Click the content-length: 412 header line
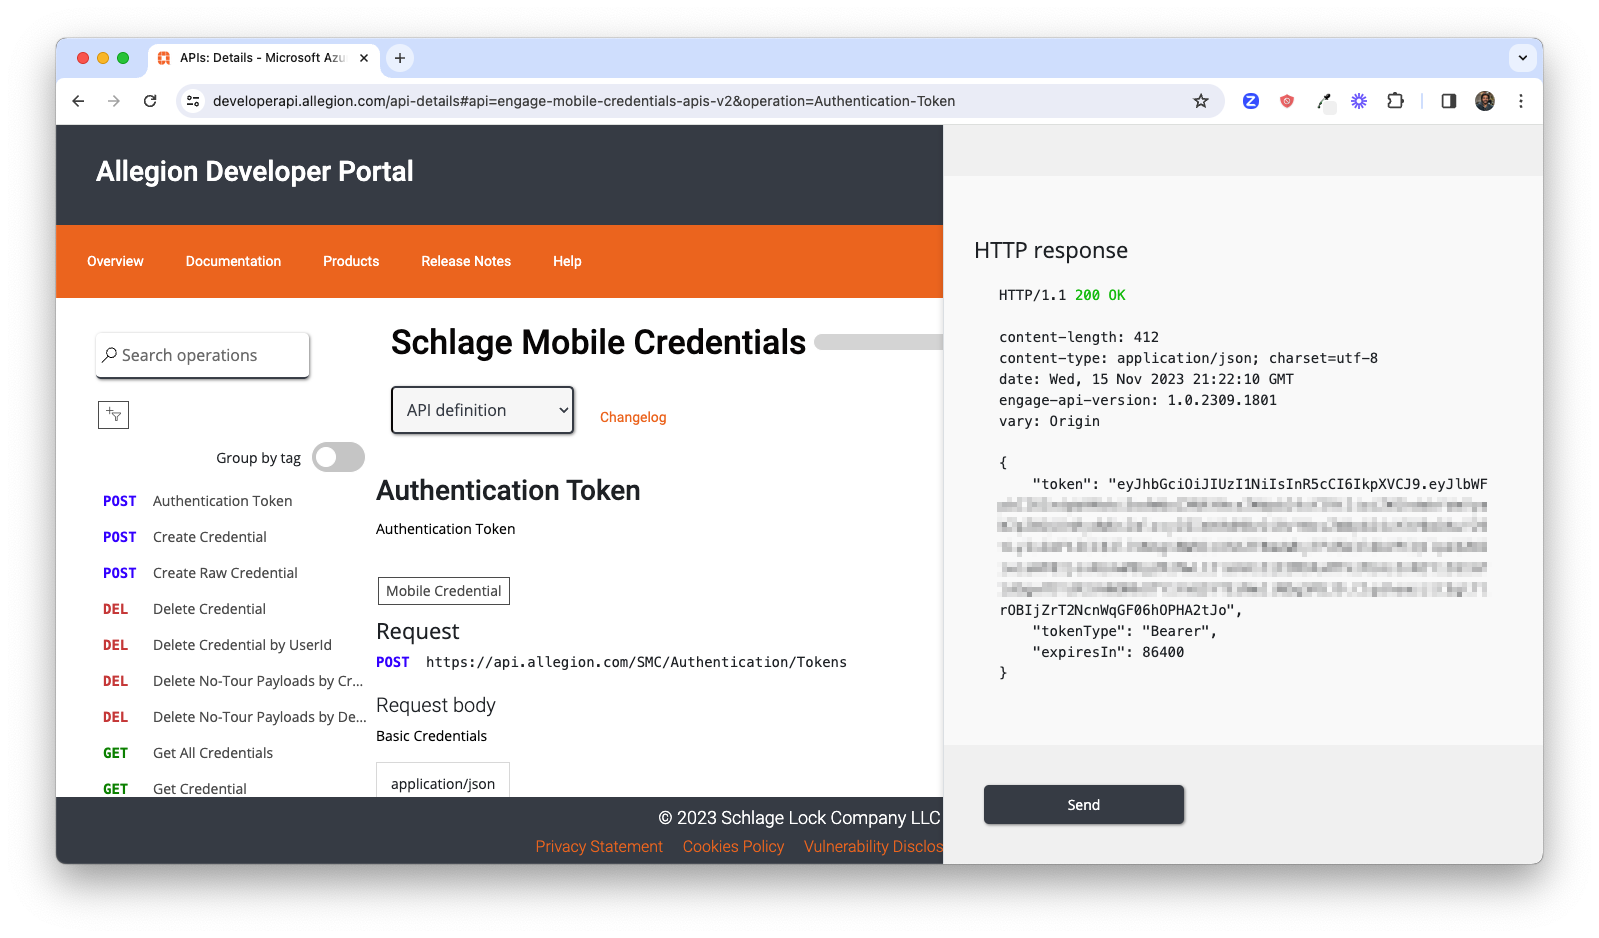The height and width of the screenshot is (938, 1599). [x=1079, y=337]
